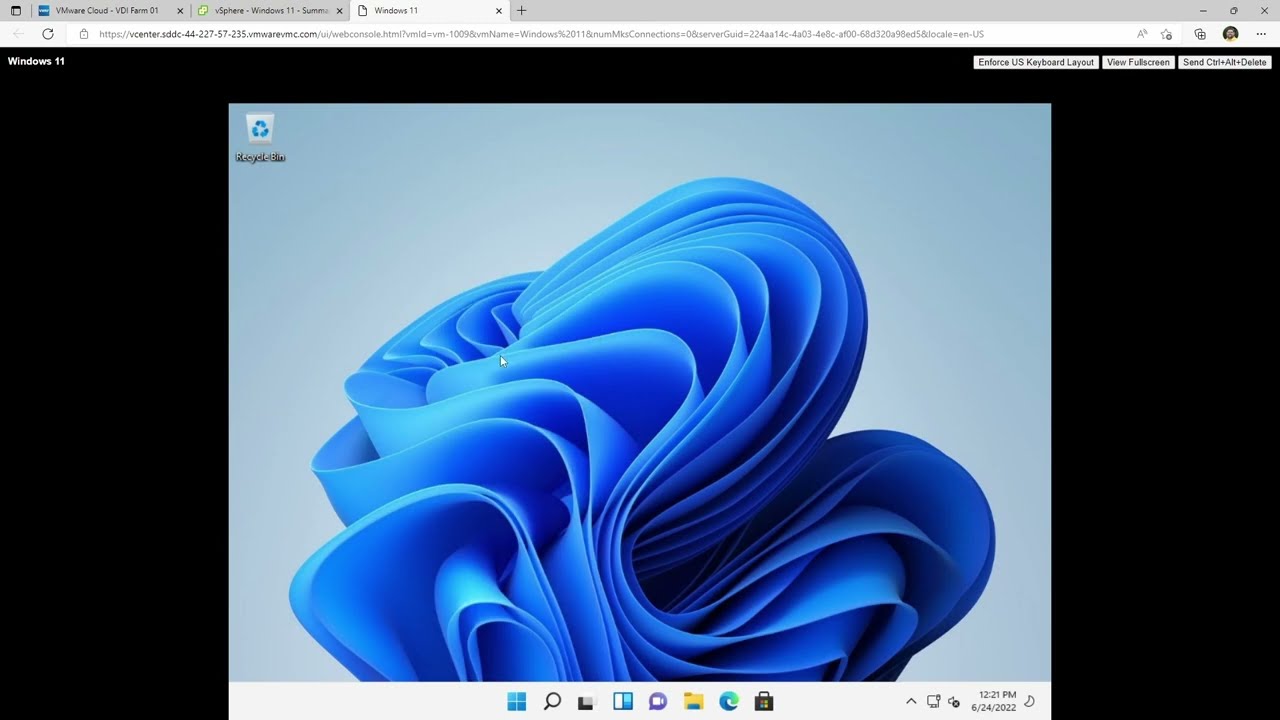Show hidden system tray icons

point(911,701)
